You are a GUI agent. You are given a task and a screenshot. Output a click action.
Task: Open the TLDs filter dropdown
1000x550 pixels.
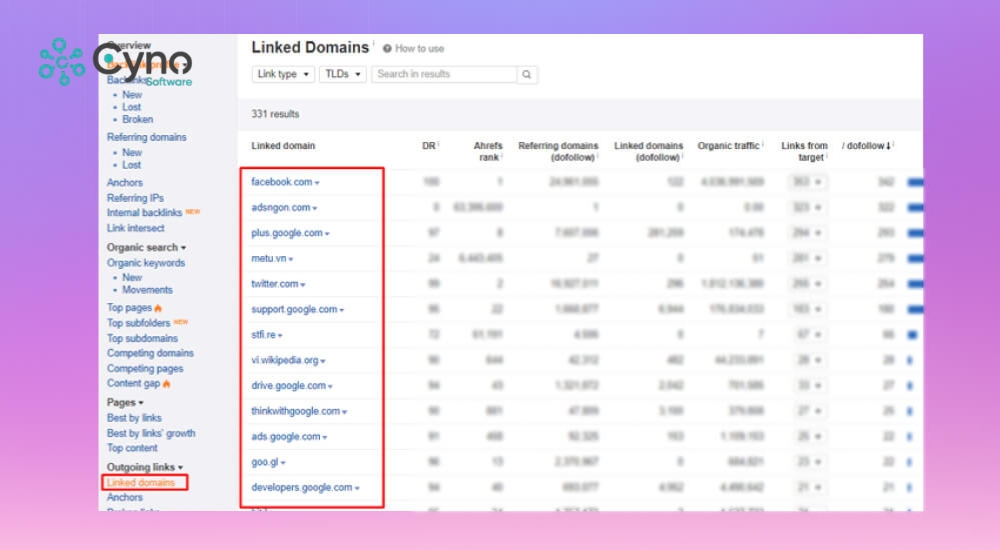click(342, 74)
